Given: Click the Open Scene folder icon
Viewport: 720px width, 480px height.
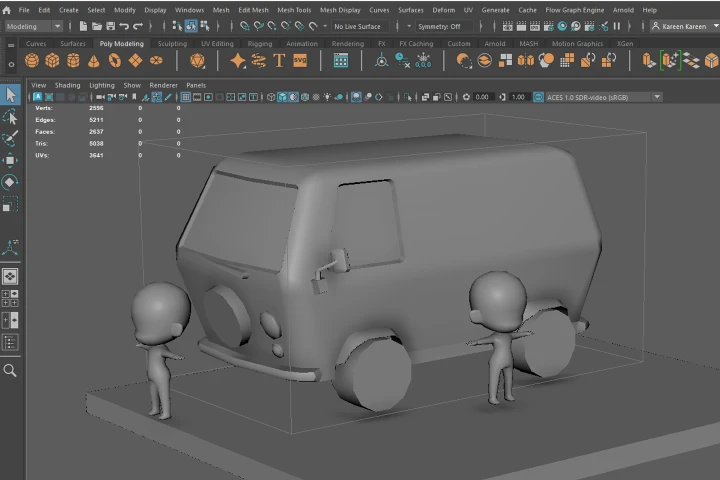Looking at the screenshot, I should 97,26.
